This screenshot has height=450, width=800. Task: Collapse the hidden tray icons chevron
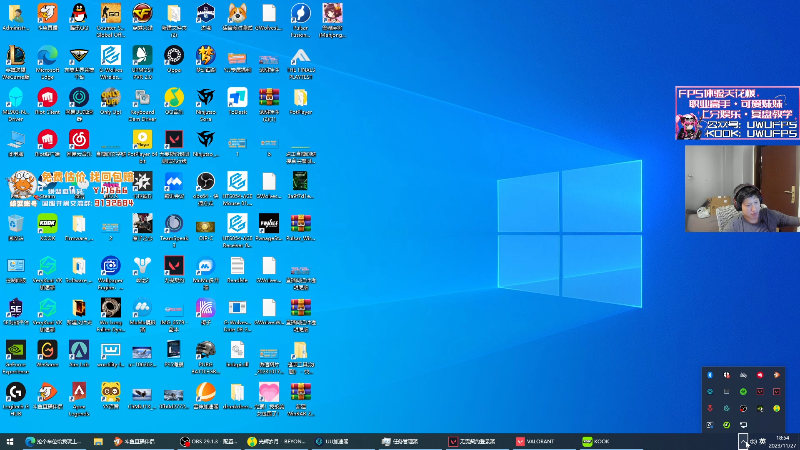[x=743, y=441]
